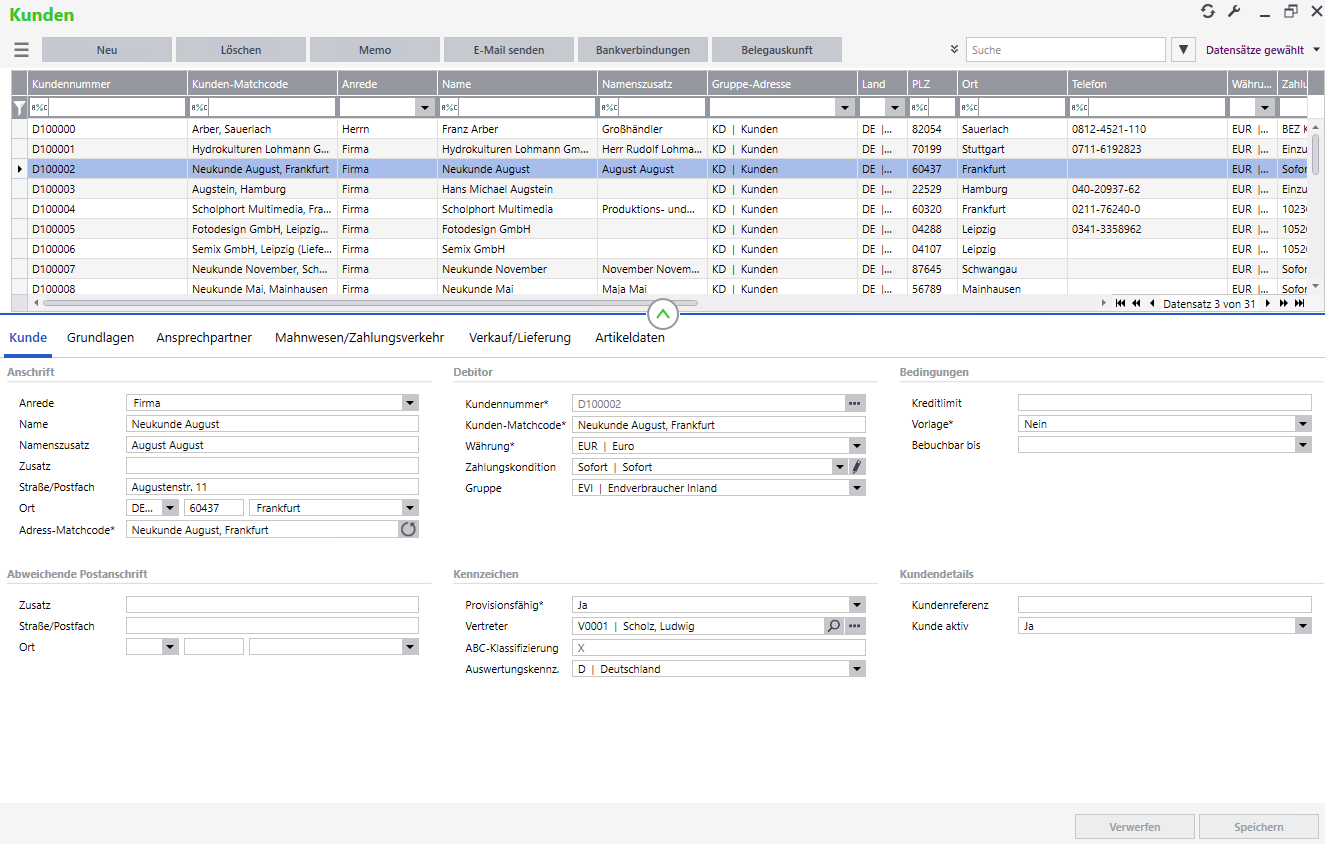
Task: Go to the previous record
Action: 1152,303
